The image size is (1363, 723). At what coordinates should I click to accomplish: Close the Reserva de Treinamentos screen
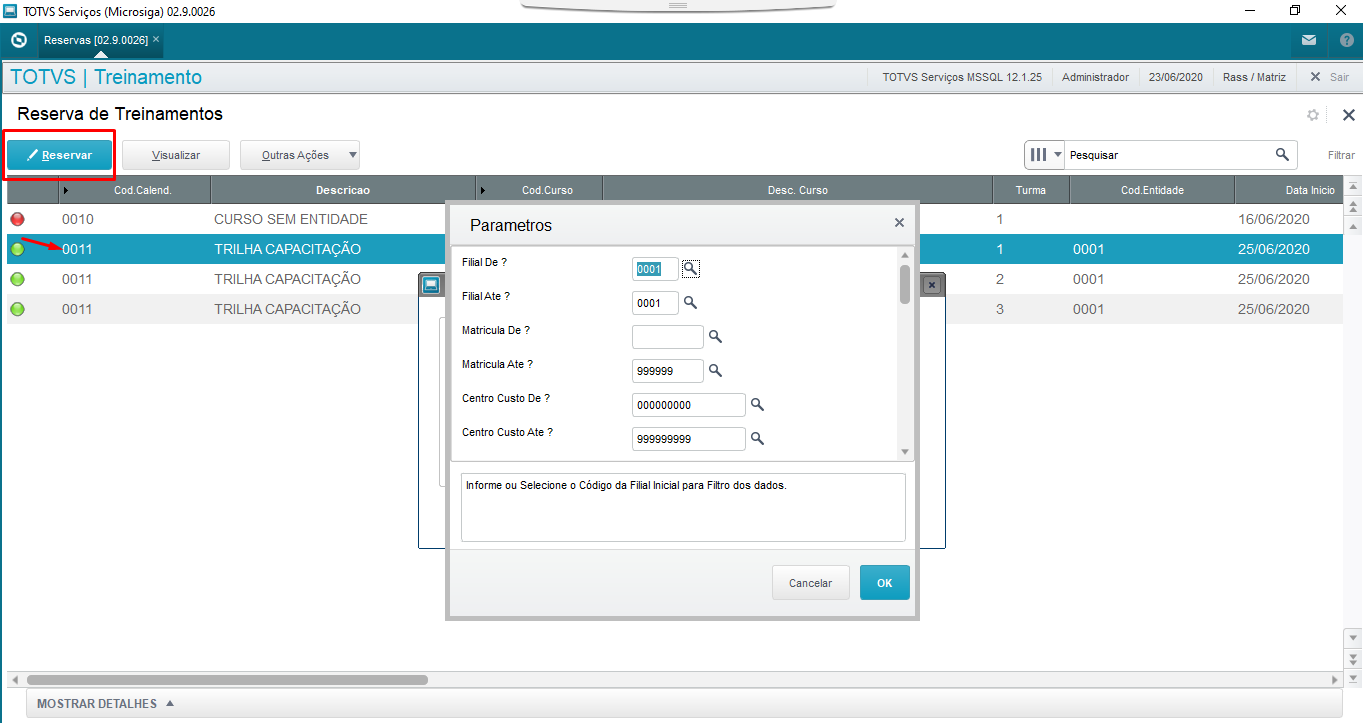click(1348, 115)
